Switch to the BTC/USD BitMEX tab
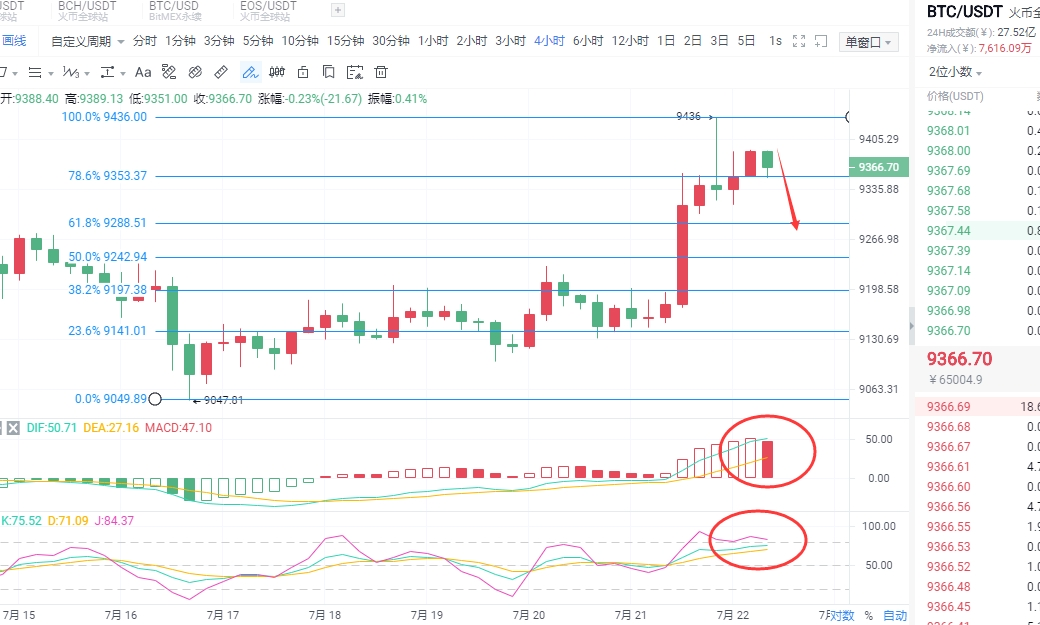 tap(176, 10)
